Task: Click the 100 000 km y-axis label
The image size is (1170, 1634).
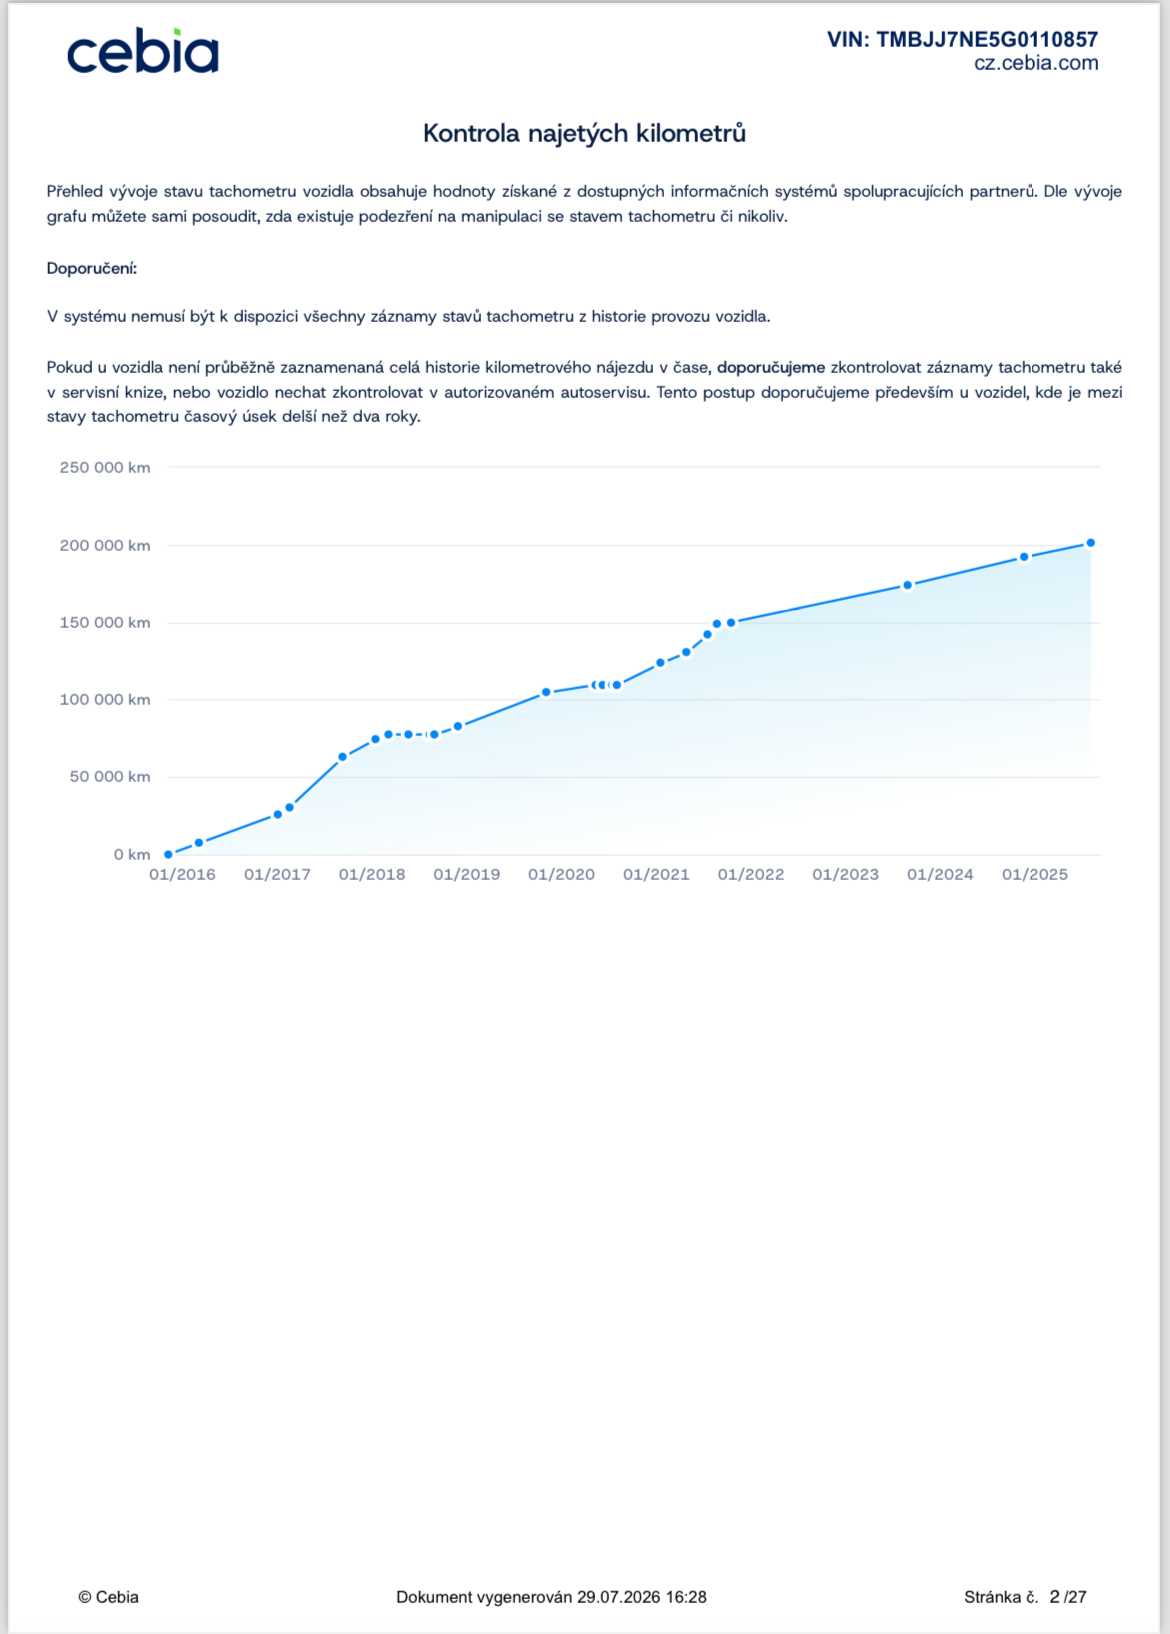Action: click(x=105, y=699)
